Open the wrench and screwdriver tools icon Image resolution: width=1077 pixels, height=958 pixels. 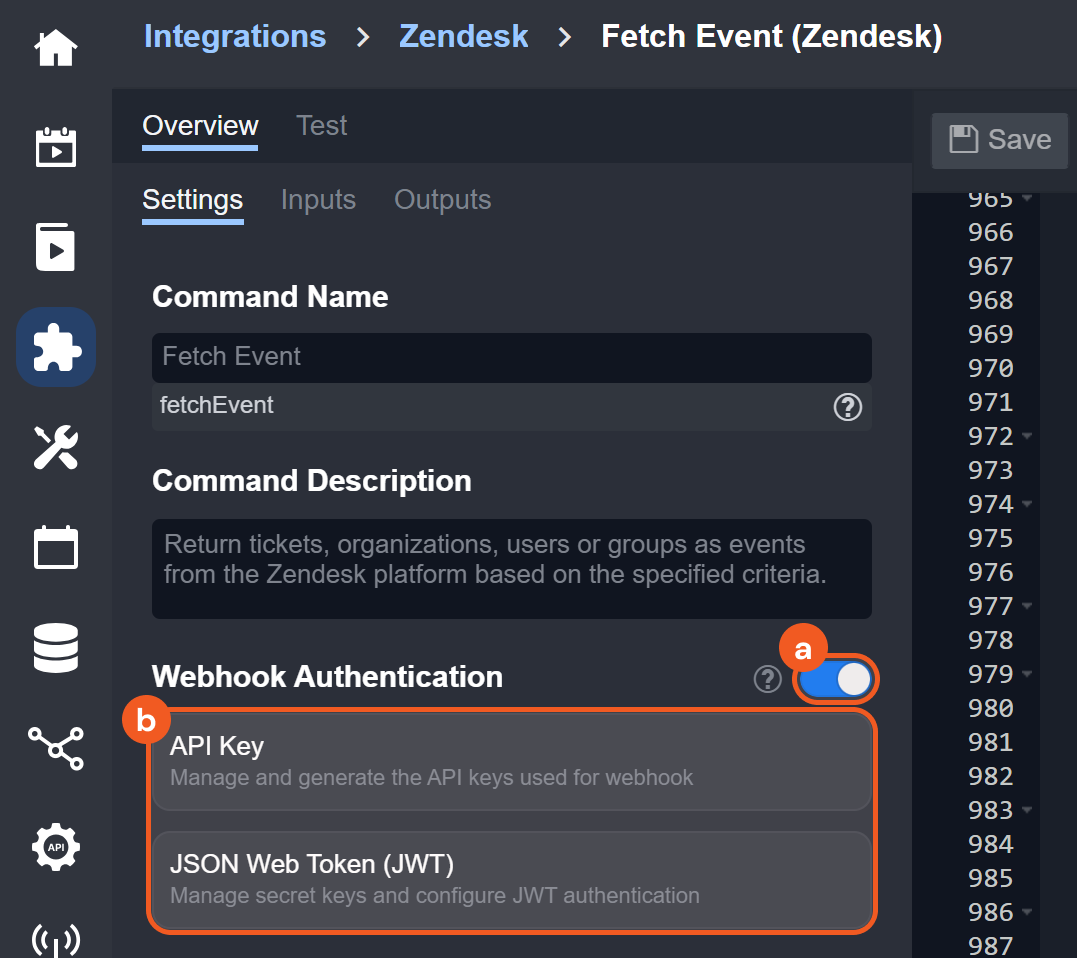click(56, 447)
